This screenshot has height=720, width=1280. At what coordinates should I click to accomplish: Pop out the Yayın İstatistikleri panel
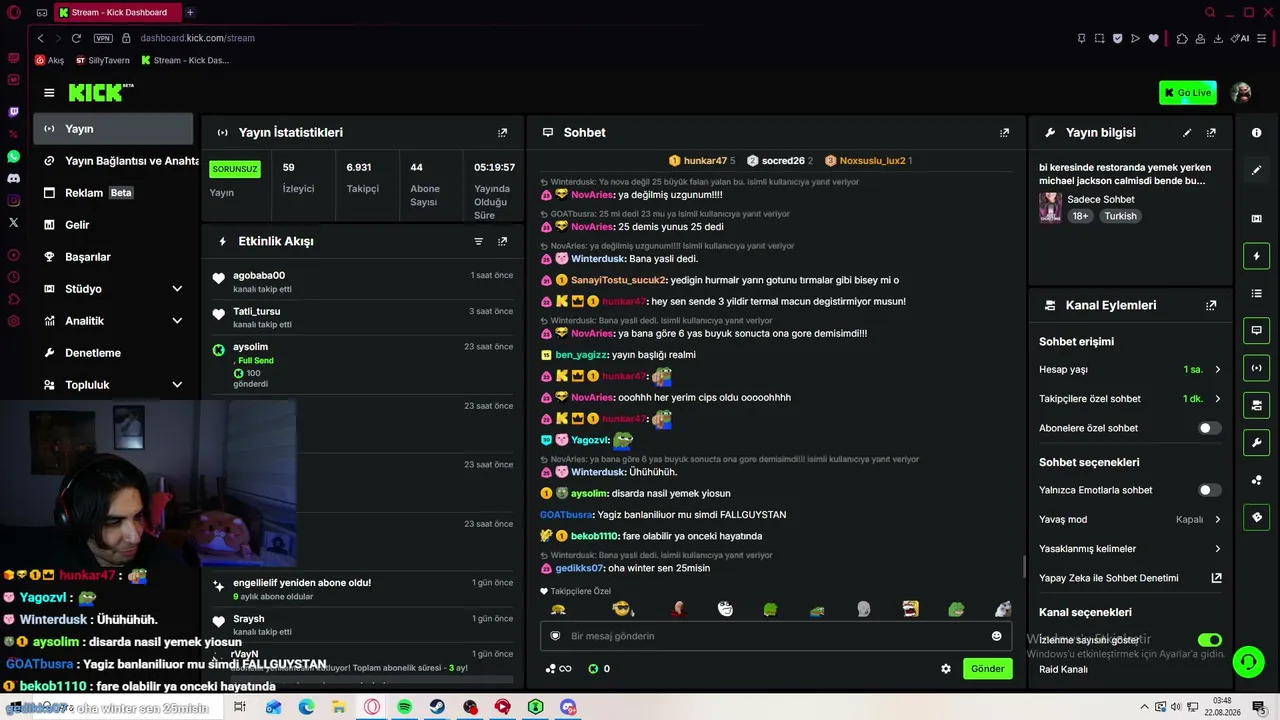[502, 133]
